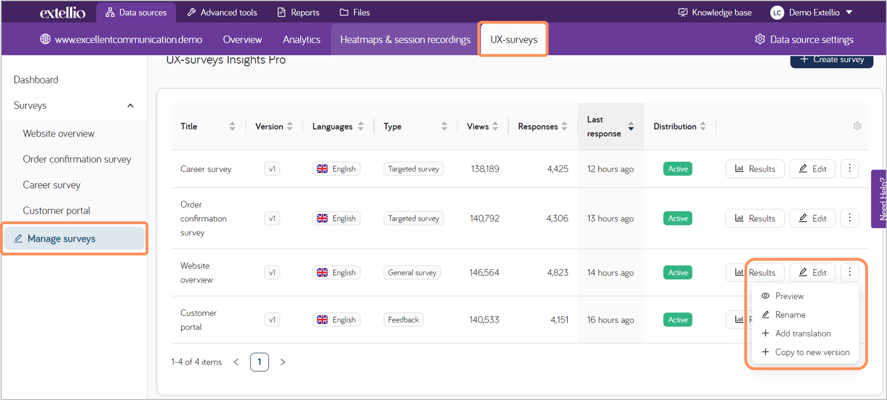Click the 138,189 views value
The image size is (887, 400).
[x=485, y=169]
